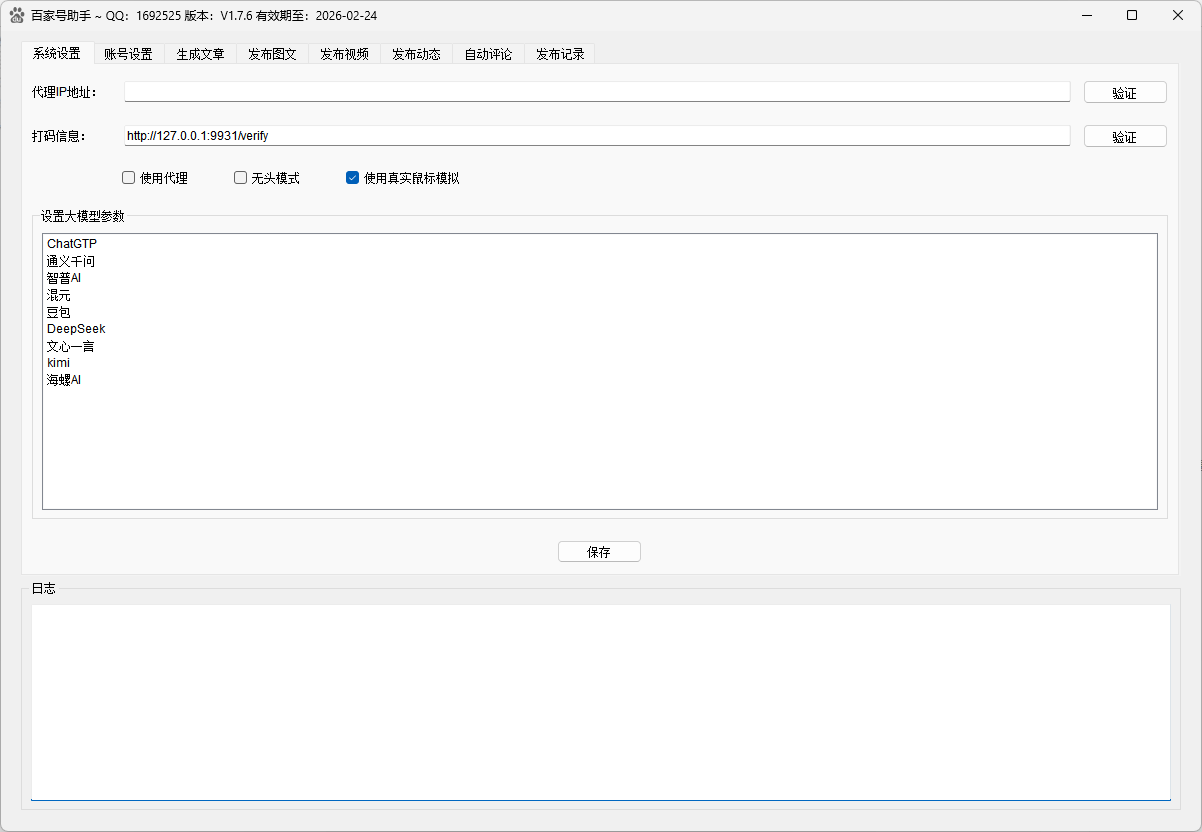Open the 生成文章 tab

[x=200, y=54]
